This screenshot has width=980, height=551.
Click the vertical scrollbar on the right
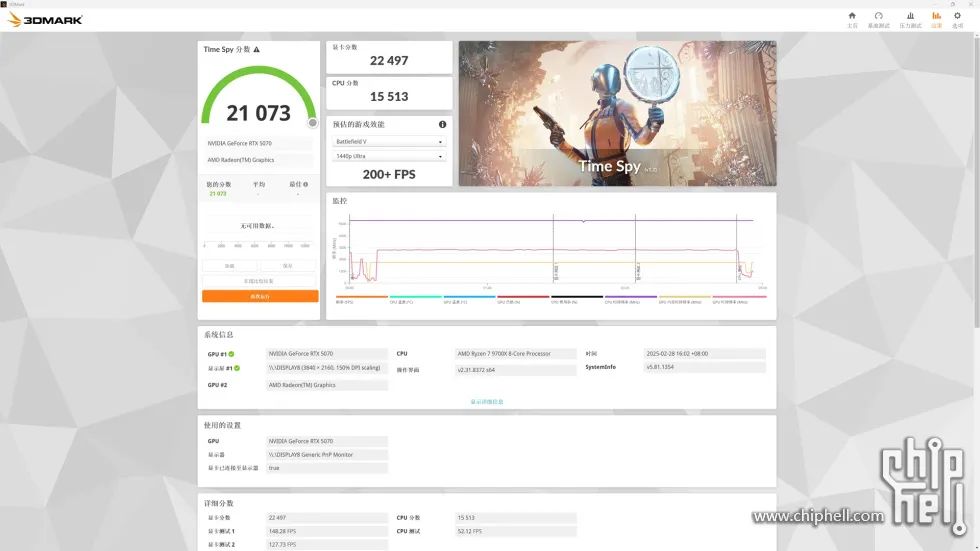coord(976,181)
